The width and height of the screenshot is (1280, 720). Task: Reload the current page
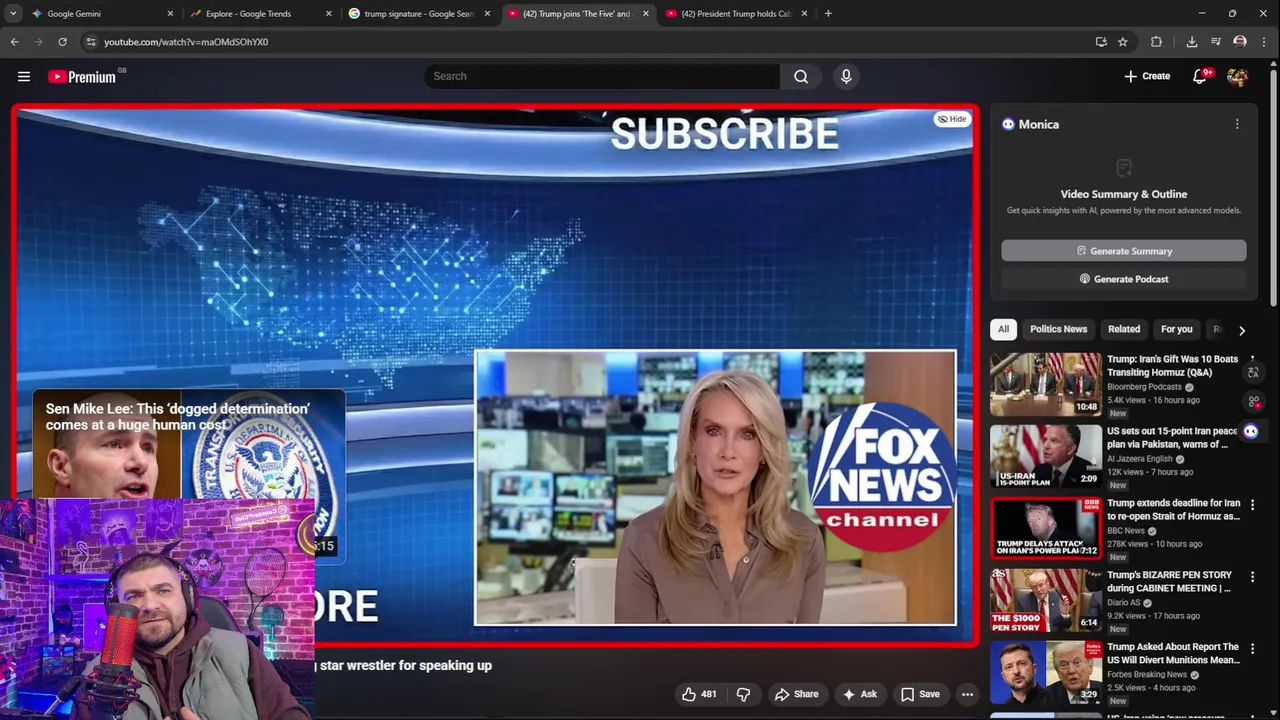pyautogui.click(x=62, y=42)
